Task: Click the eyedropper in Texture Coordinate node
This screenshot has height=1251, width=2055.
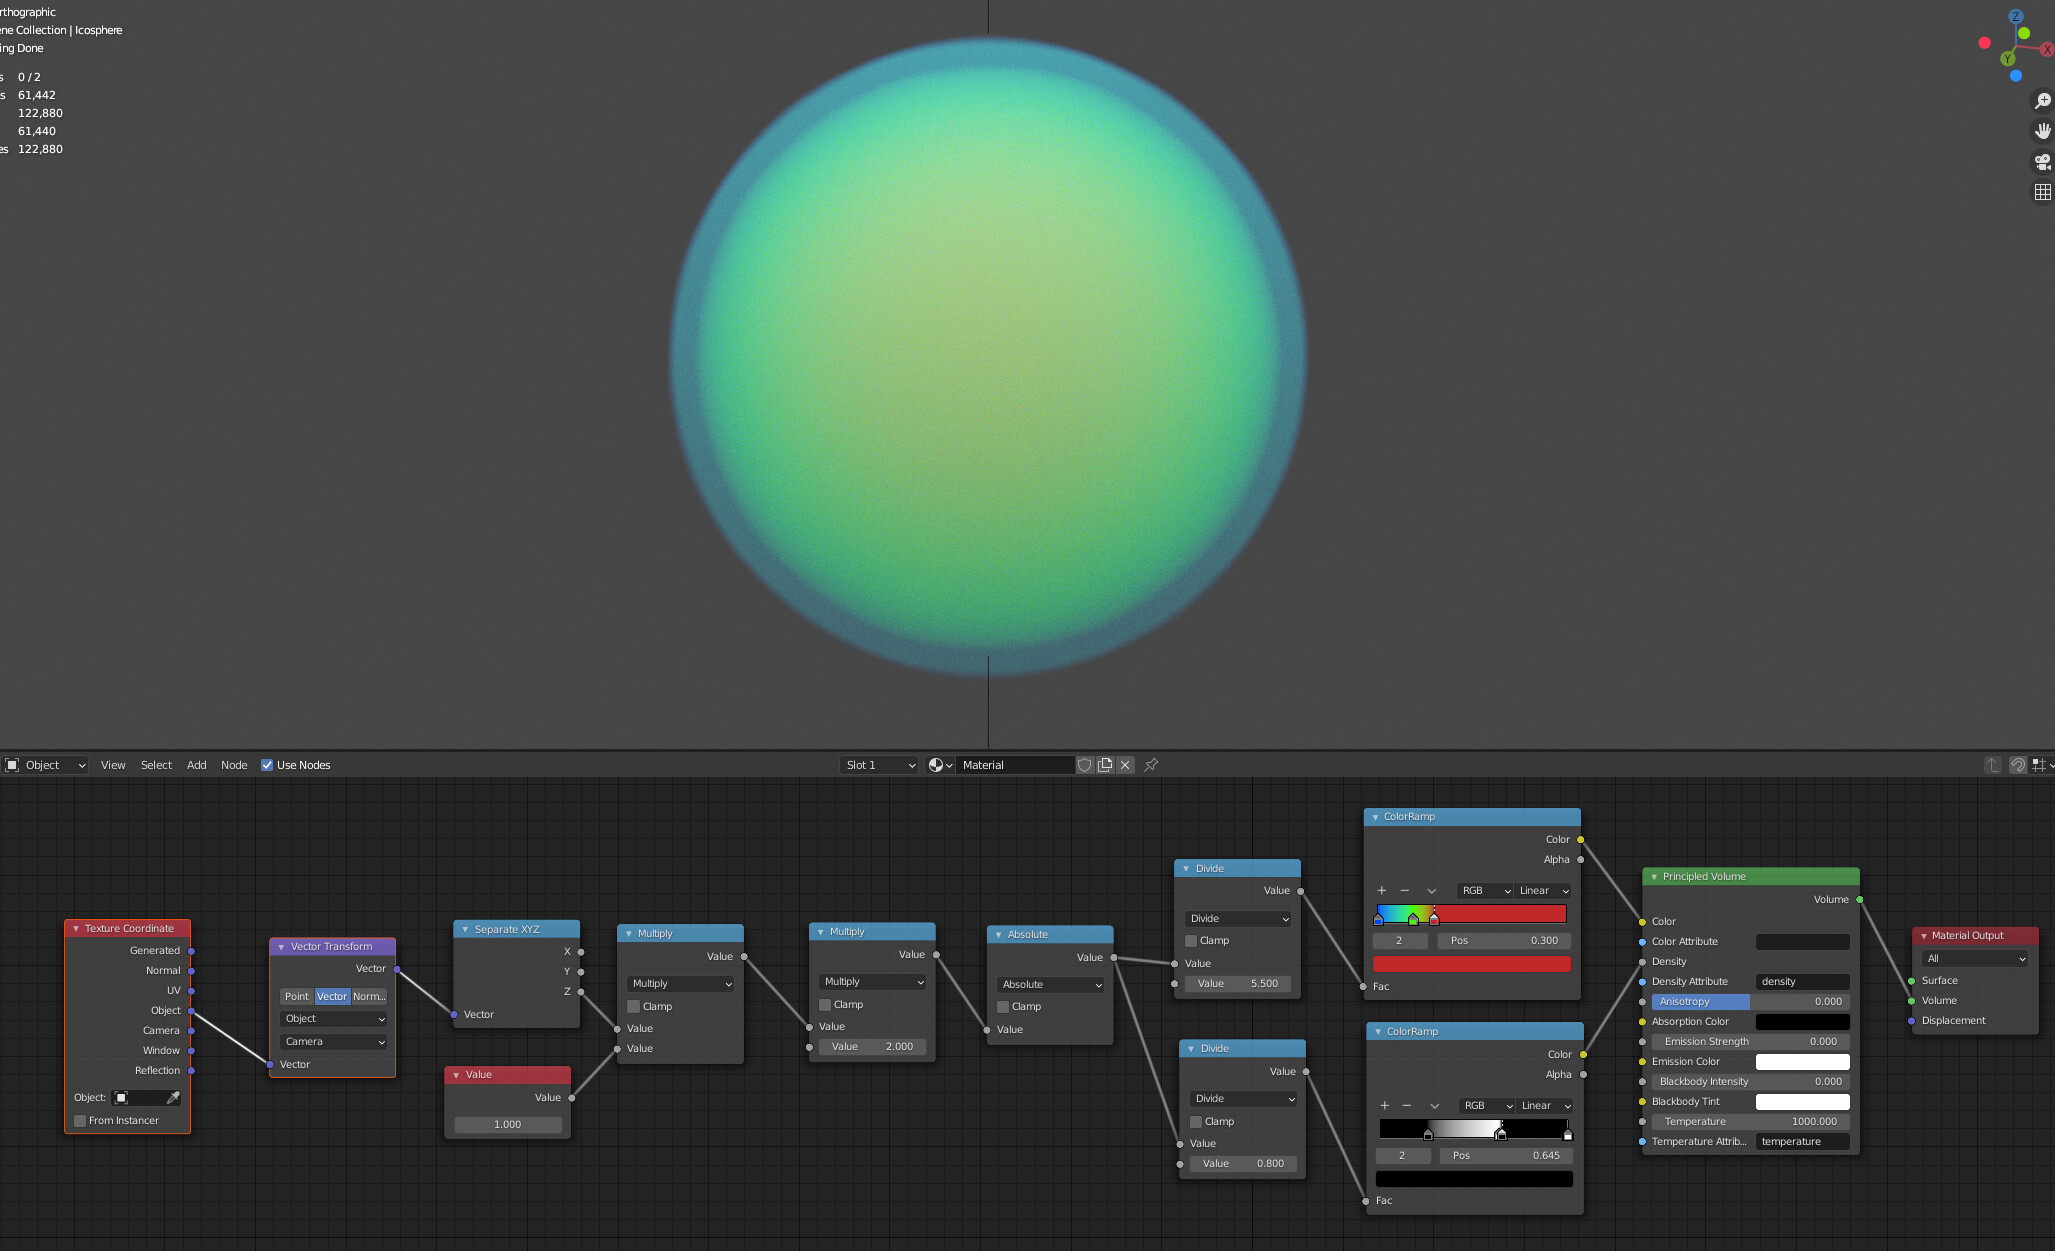Action: coord(173,1098)
